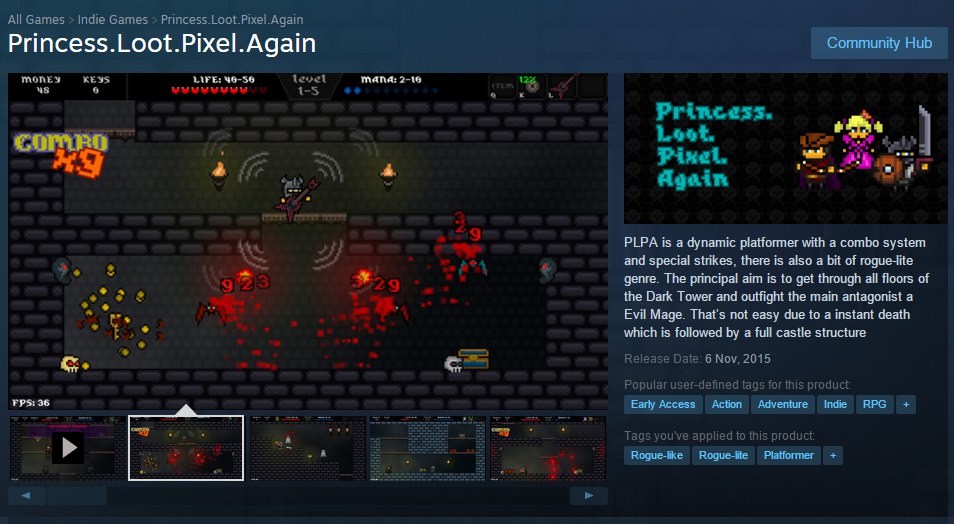This screenshot has height=524, width=954.
Task: Go to All Games breadcrumb
Action: click(36, 19)
